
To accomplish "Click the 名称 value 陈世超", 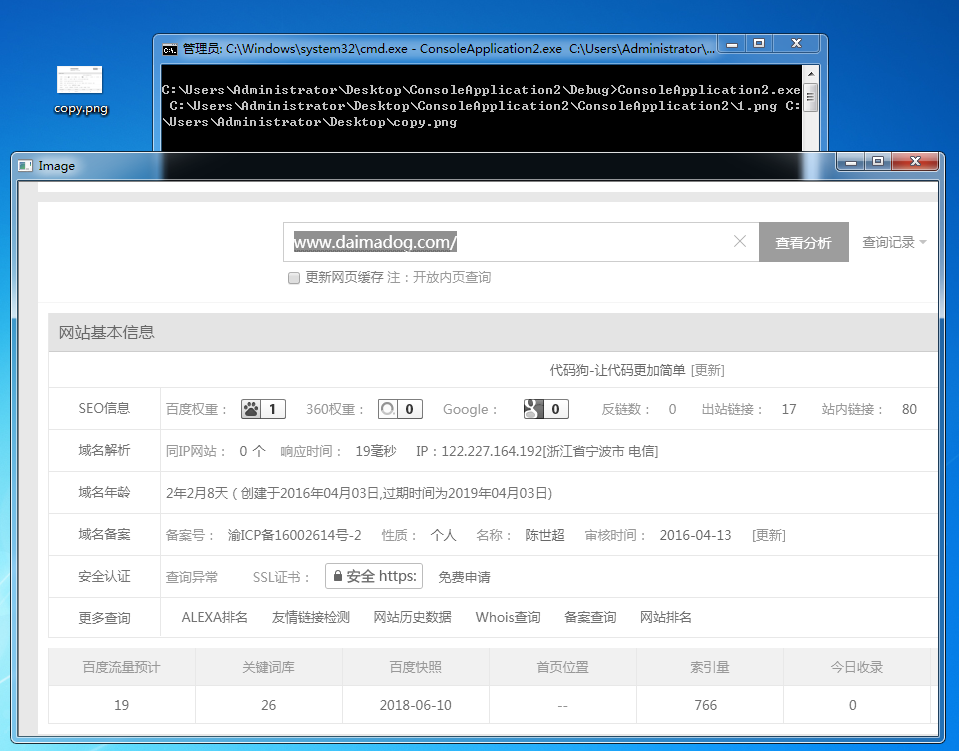I will point(545,535).
